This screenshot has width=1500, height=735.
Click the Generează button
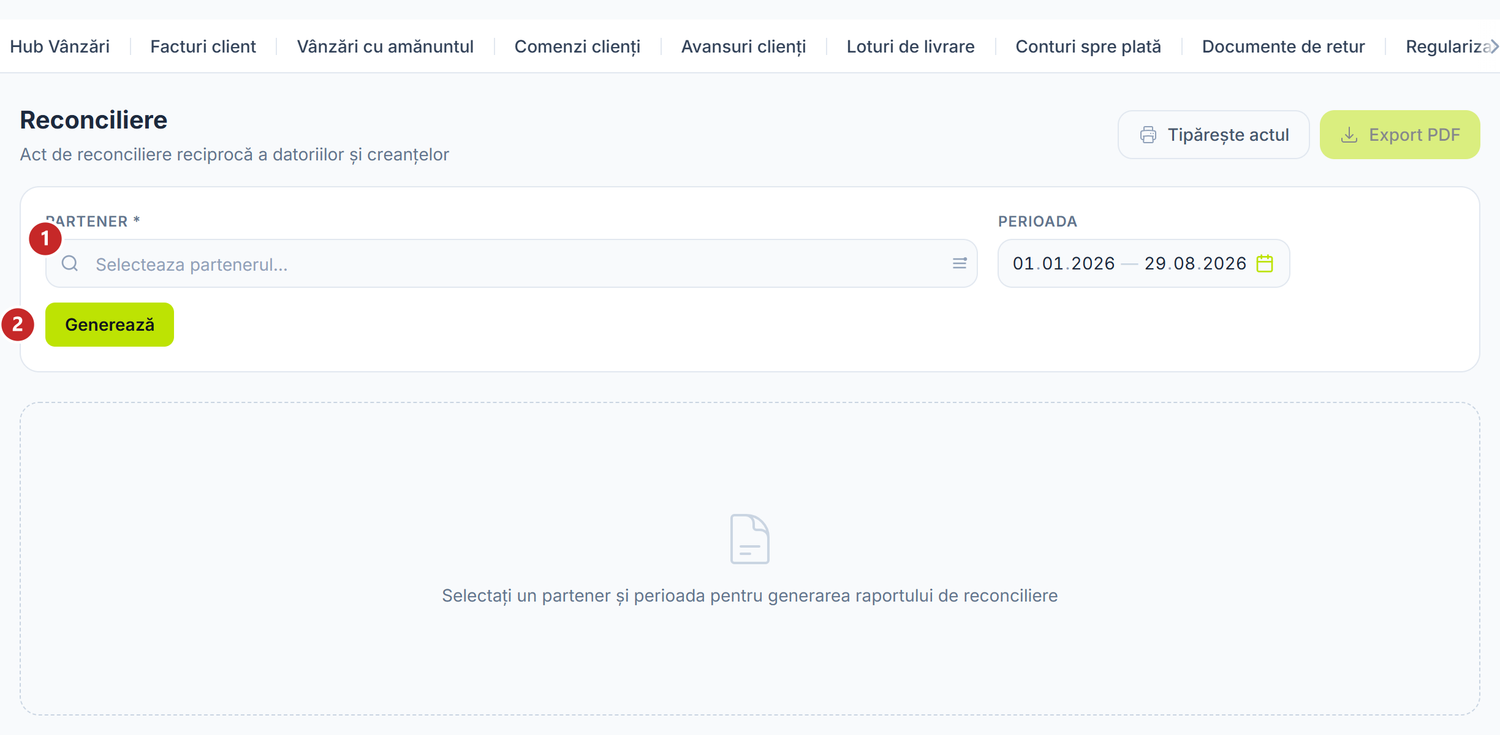[110, 325]
